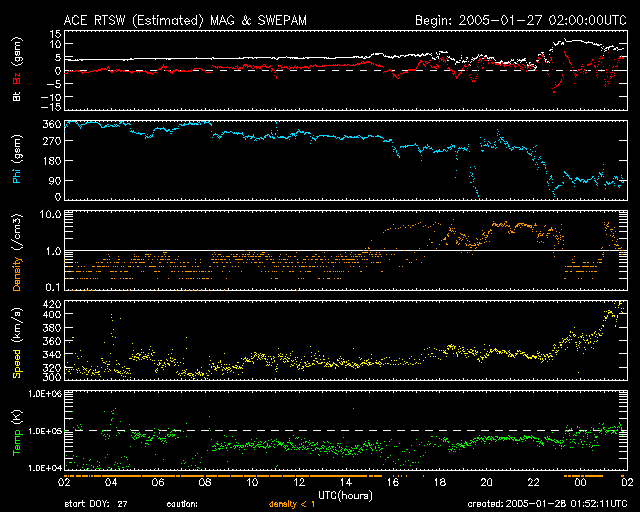Click the 'Density (/cm3)' axis label

[x=17, y=252]
